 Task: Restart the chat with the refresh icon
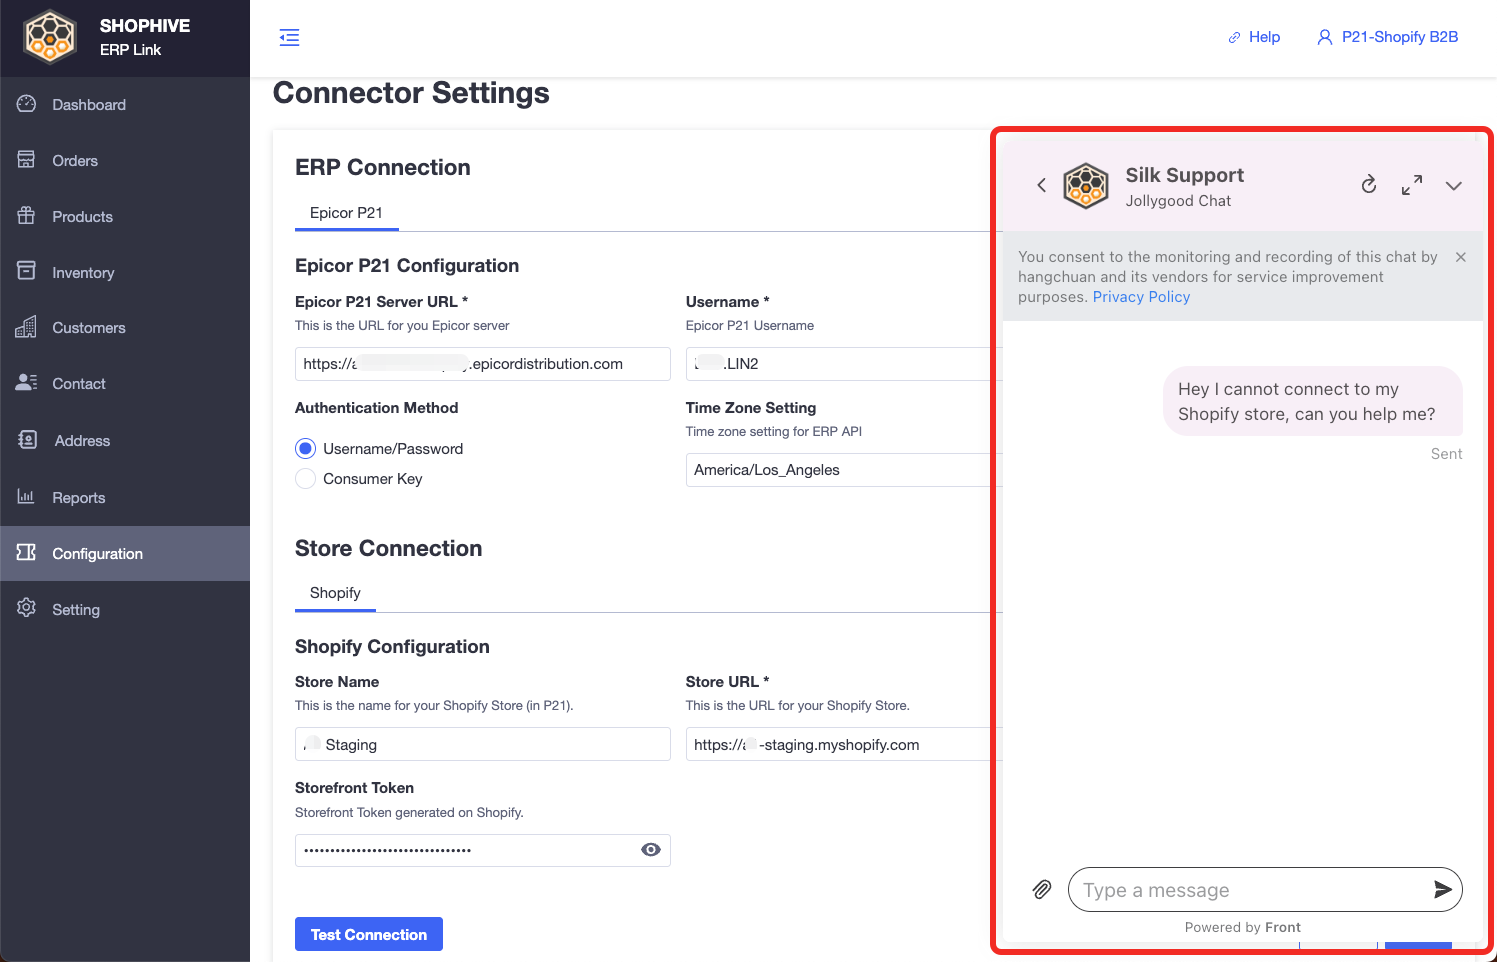pos(1369,185)
